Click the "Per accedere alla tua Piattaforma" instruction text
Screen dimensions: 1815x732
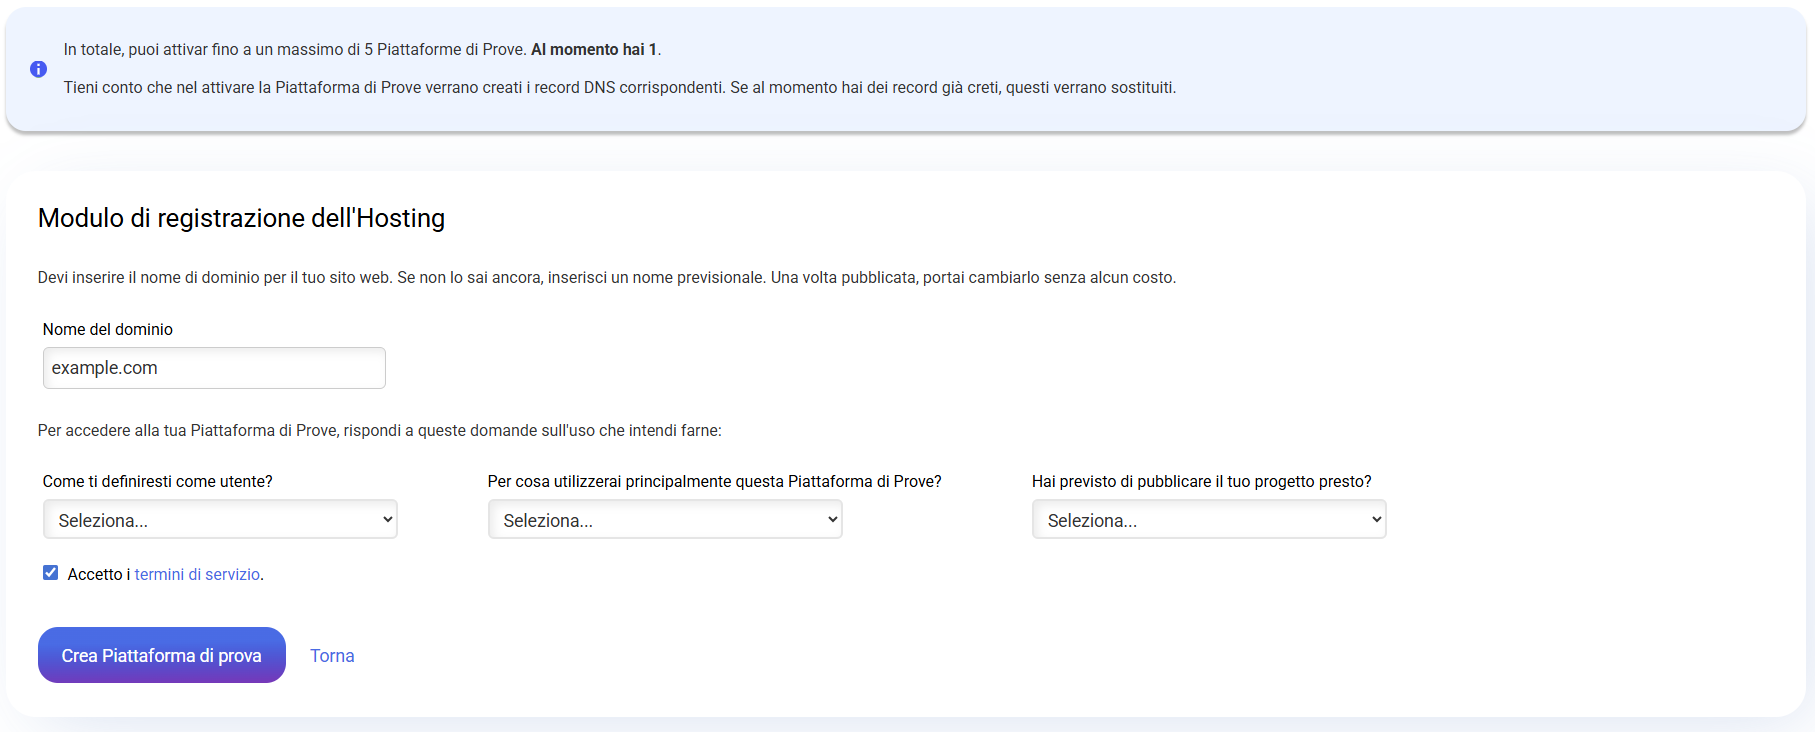(379, 430)
